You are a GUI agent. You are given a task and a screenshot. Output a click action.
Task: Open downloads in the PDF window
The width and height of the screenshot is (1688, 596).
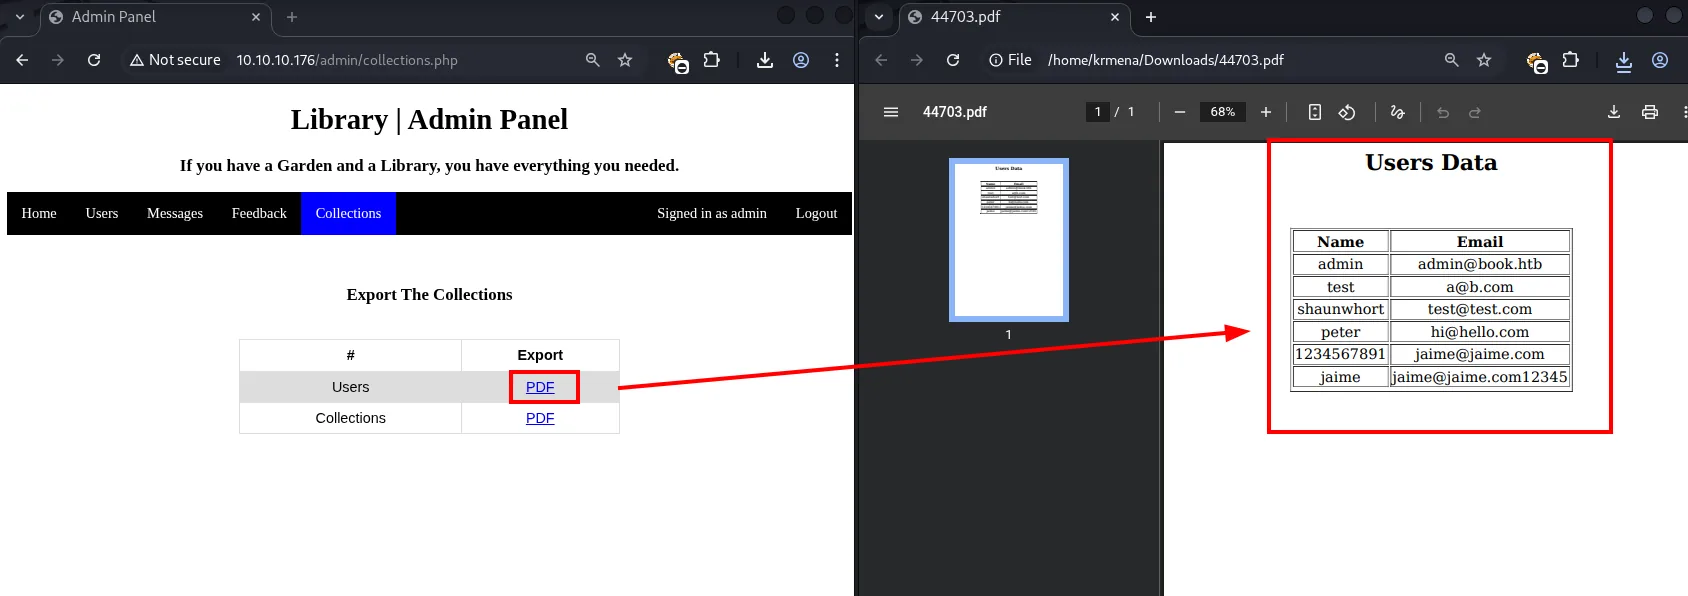click(x=1624, y=60)
